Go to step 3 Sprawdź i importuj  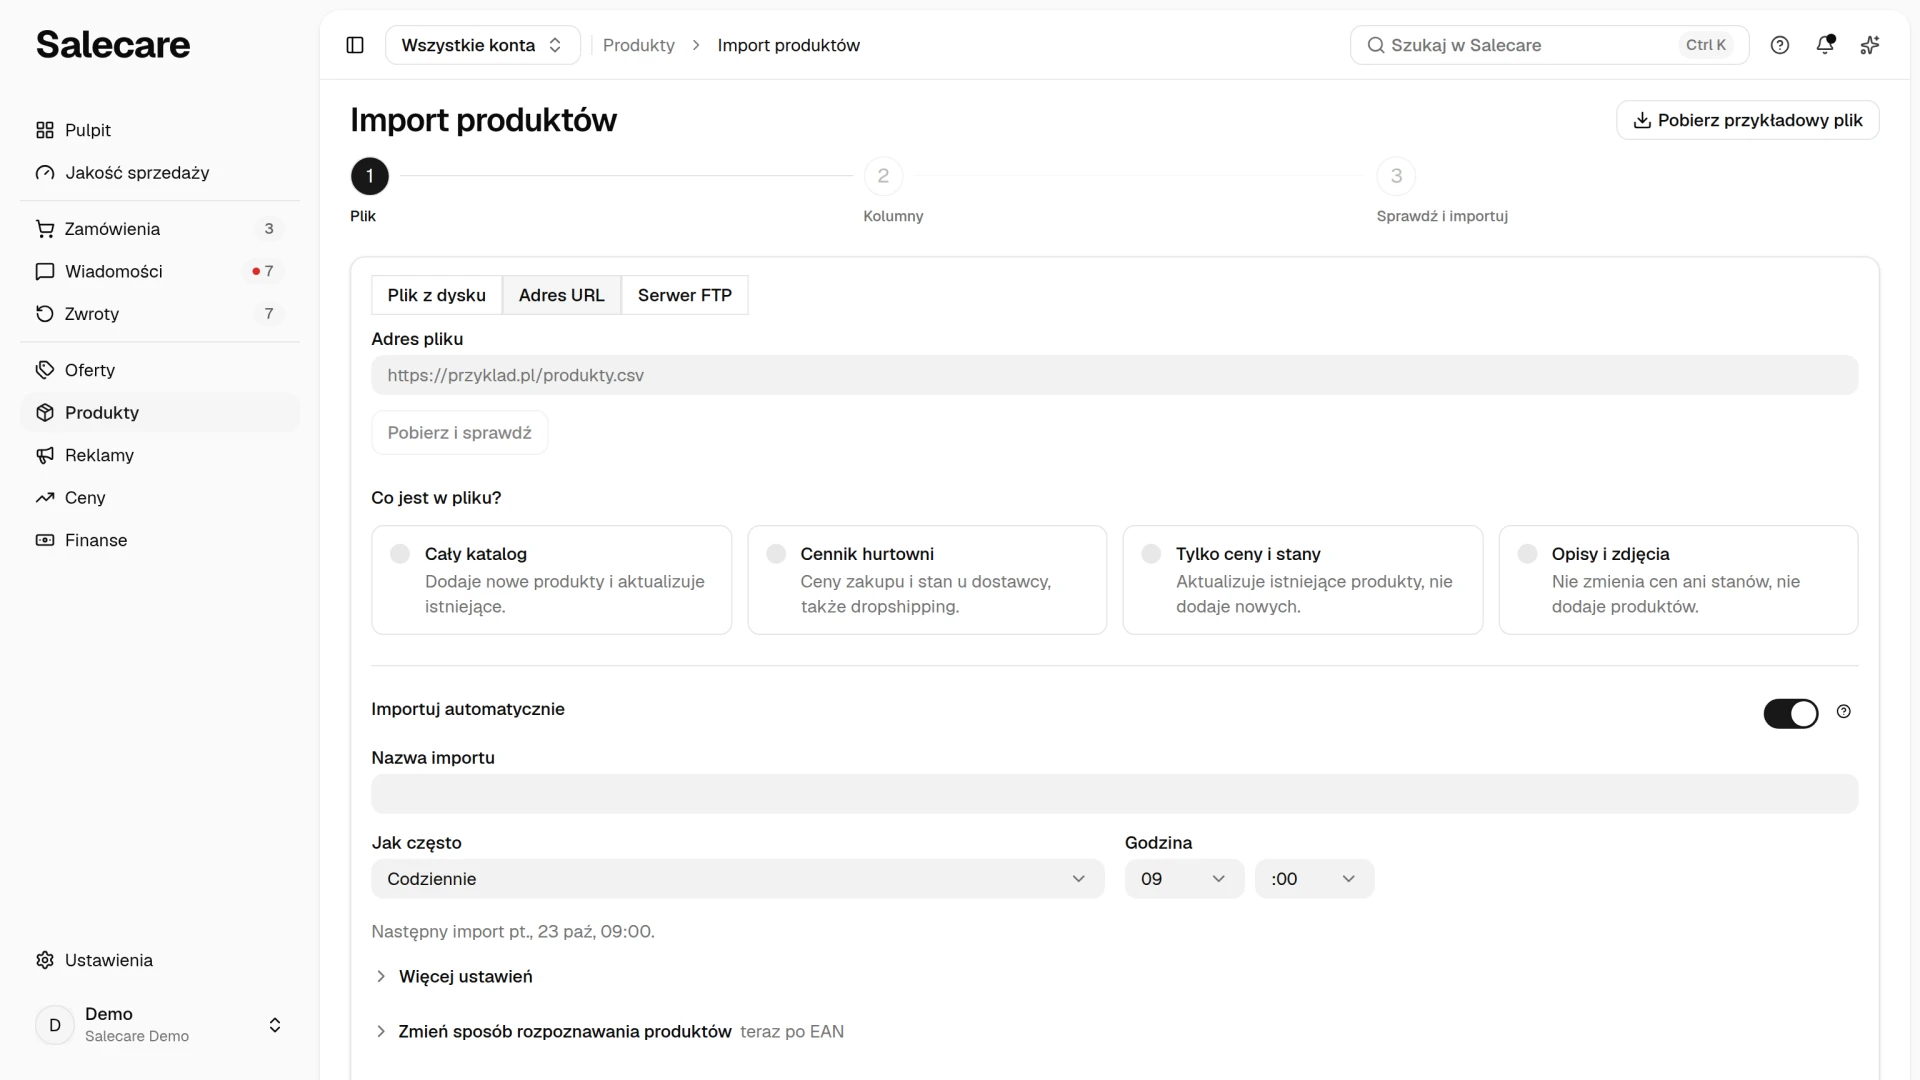pyautogui.click(x=1396, y=176)
